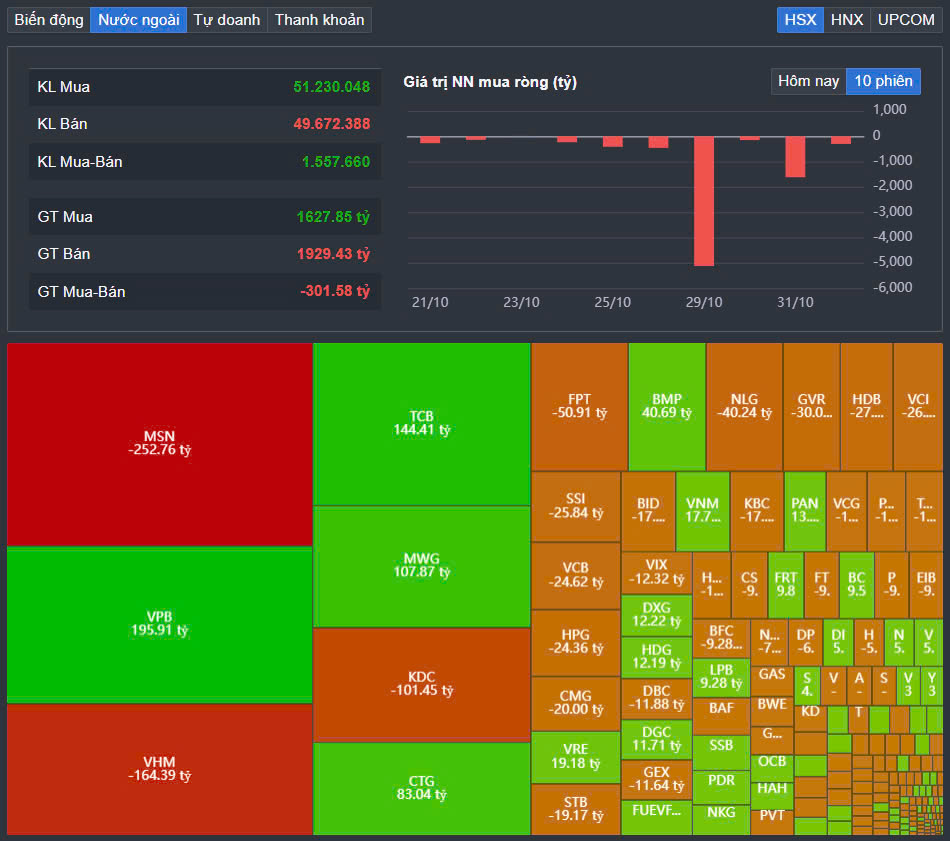Click the KDC -101.45 tỷ tile
This screenshot has height=841, width=950.
point(422,684)
